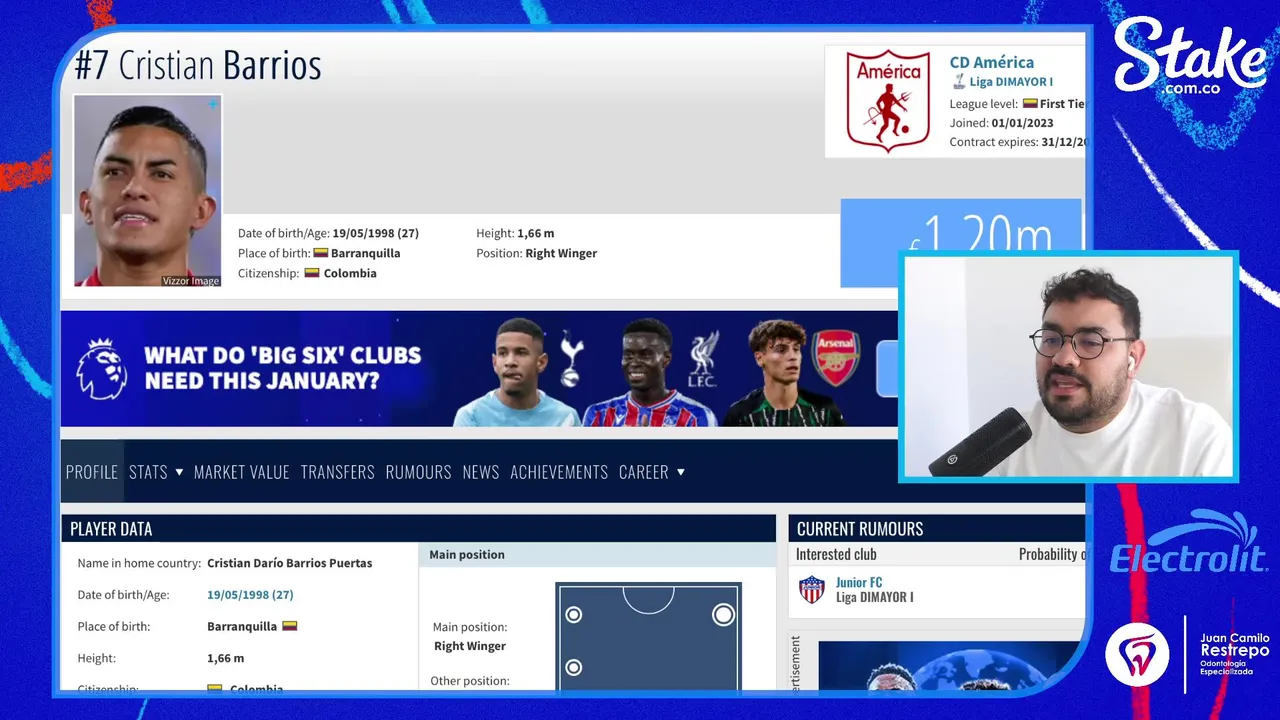Click the "Player Data" section heading
This screenshot has width=1280, height=720.
click(111, 528)
